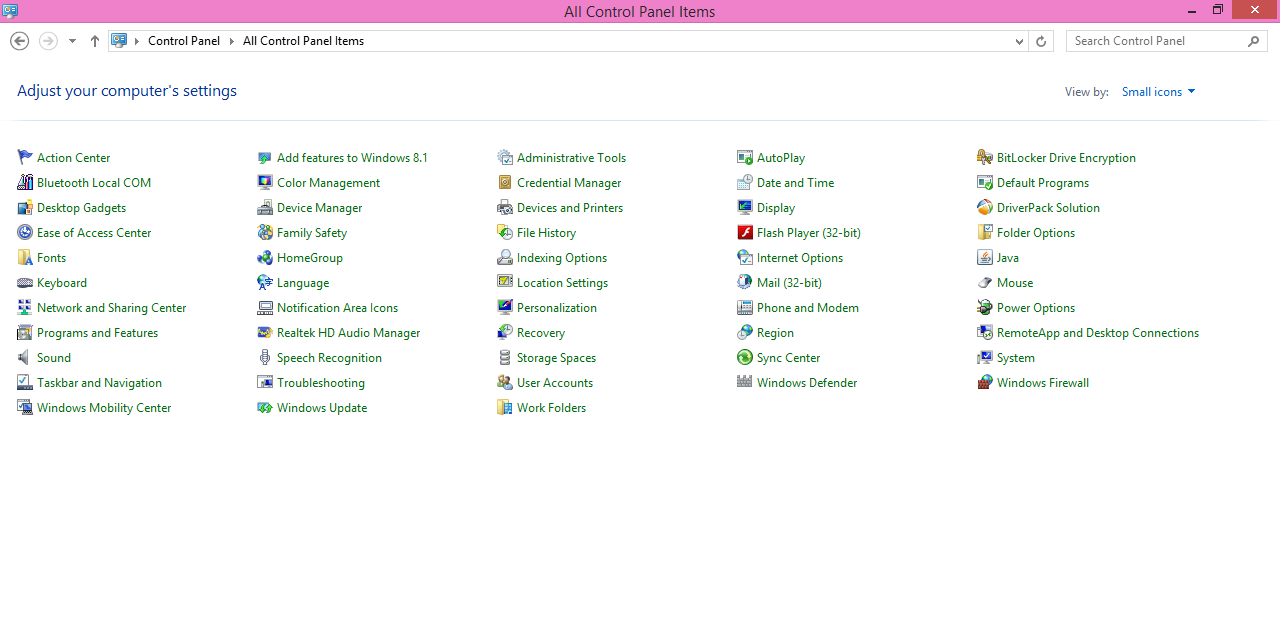Open Network and Sharing Center link
The width and height of the screenshot is (1280, 628).
[112, 308]
